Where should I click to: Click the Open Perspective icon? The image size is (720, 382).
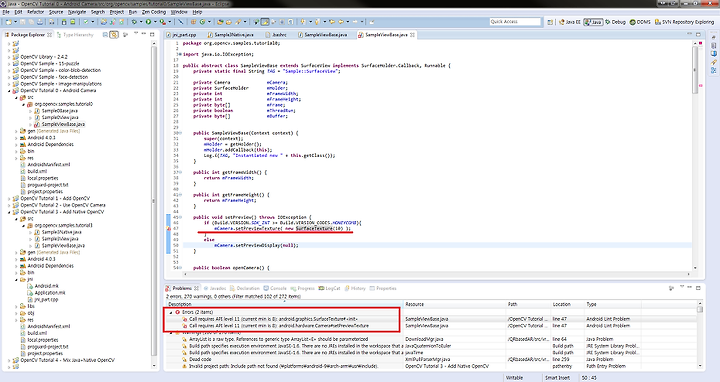(x=550, y=22)
